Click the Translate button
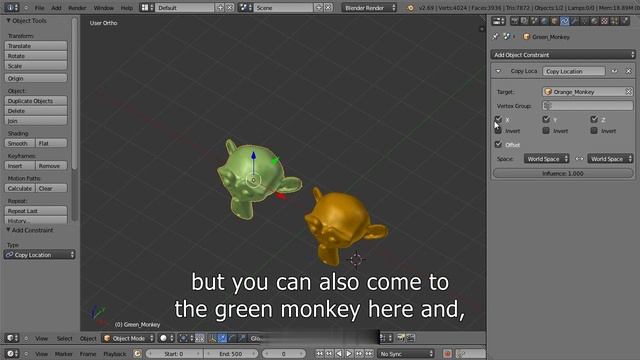 (x=36, y=46)
